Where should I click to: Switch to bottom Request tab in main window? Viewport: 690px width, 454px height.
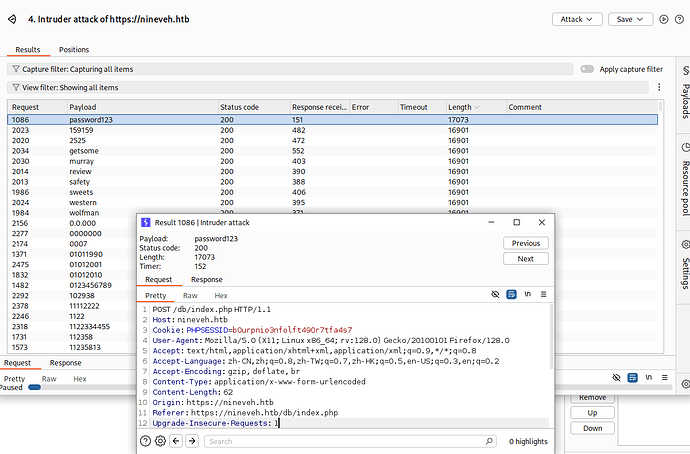(x=18, y=363)
